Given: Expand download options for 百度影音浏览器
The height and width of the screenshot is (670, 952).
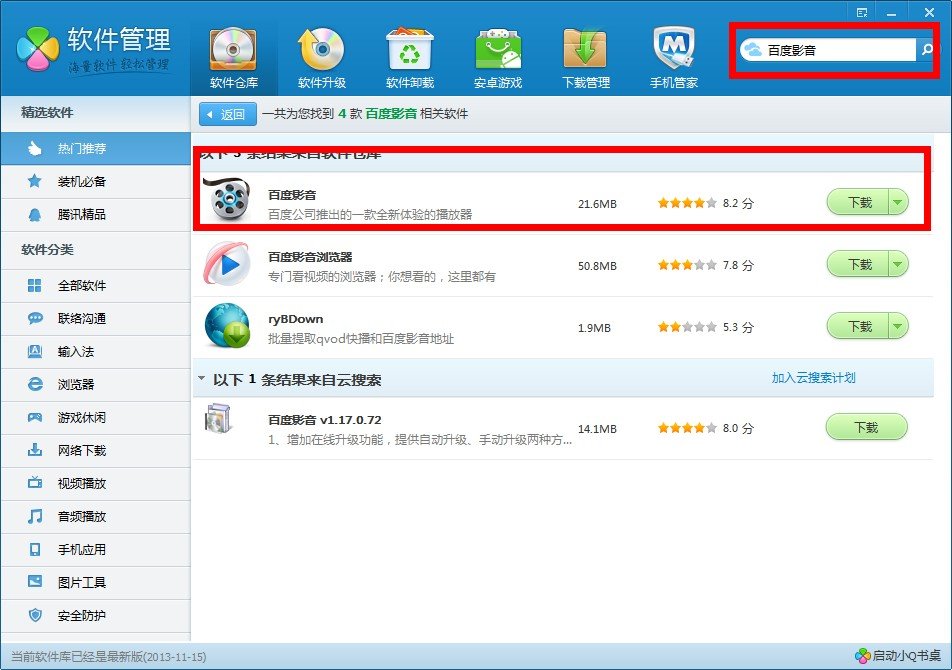Looking at the screenshot, I should point(895,264).
